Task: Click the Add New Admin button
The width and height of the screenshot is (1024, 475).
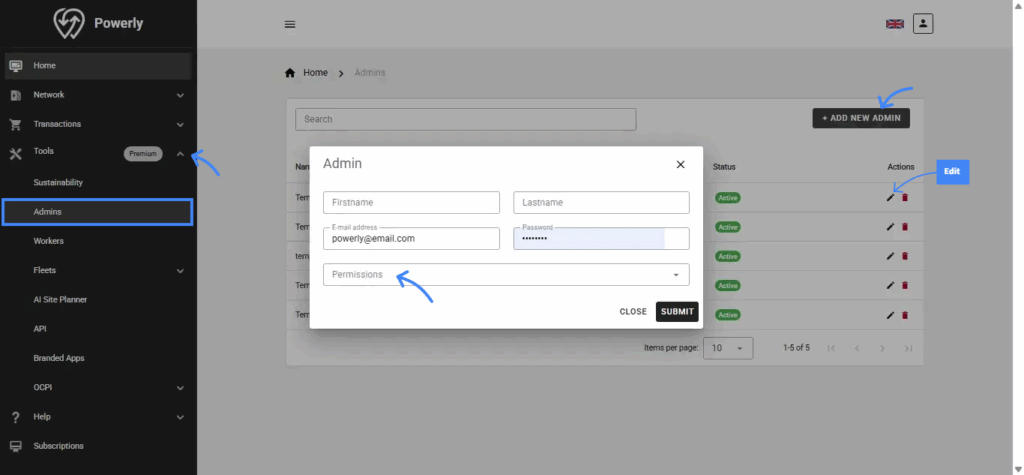Action: point(860,118)
